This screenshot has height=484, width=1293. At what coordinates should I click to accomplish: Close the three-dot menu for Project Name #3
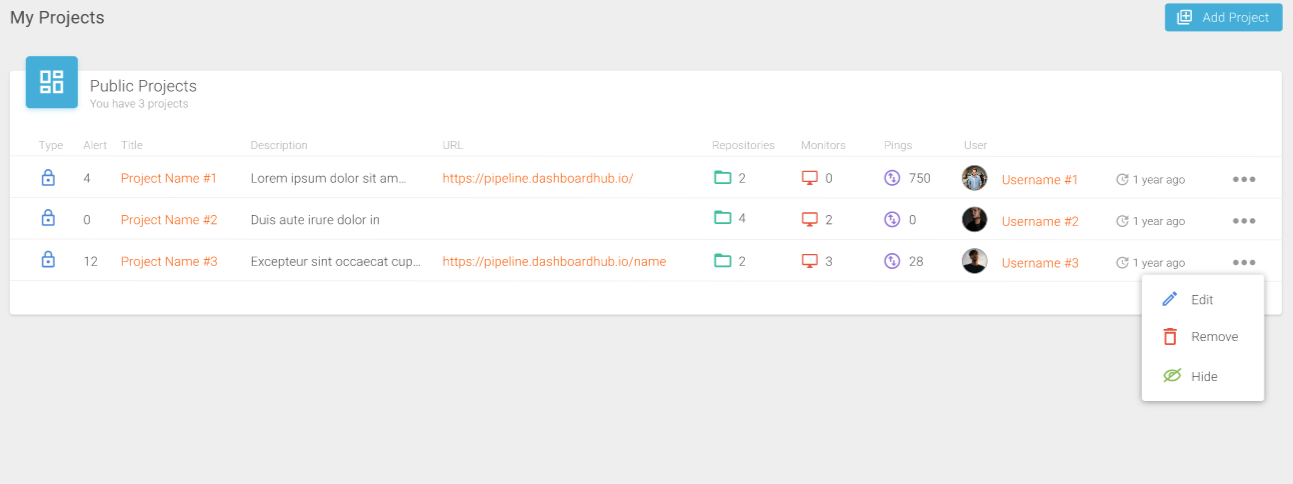pyautogui.click(x=1244, y=263)
